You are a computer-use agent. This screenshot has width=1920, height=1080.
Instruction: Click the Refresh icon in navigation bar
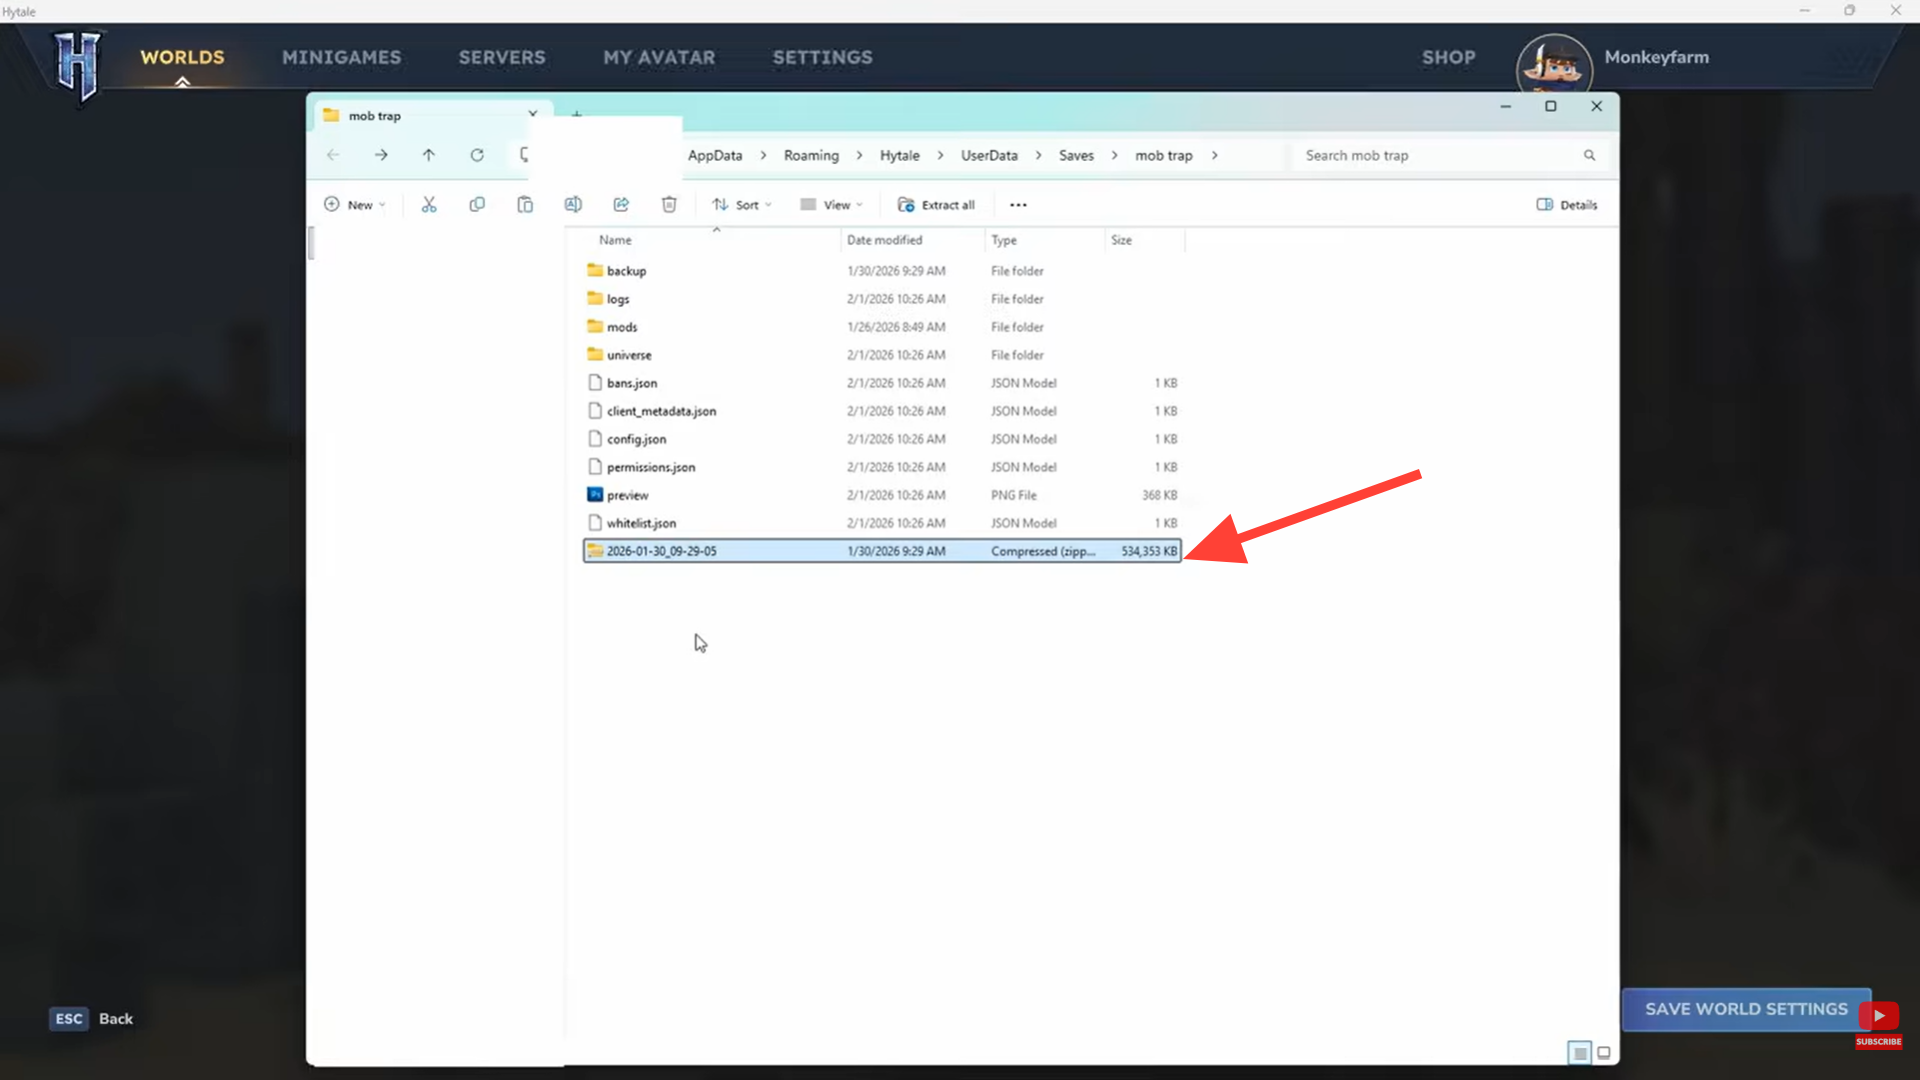[477, 155]
